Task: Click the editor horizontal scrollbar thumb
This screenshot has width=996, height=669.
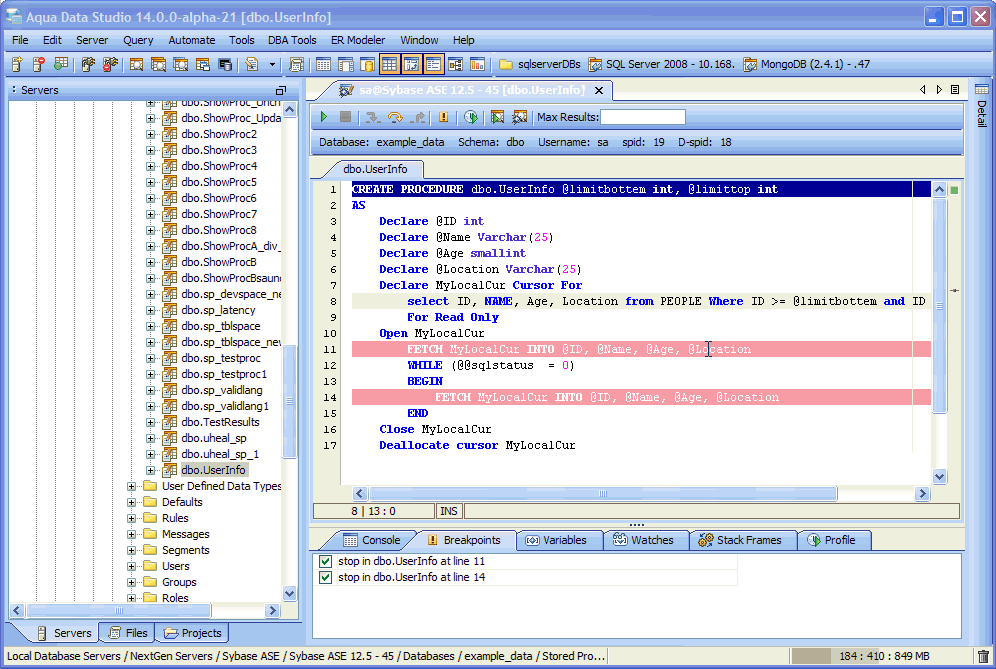Action: tap(600, 493)
